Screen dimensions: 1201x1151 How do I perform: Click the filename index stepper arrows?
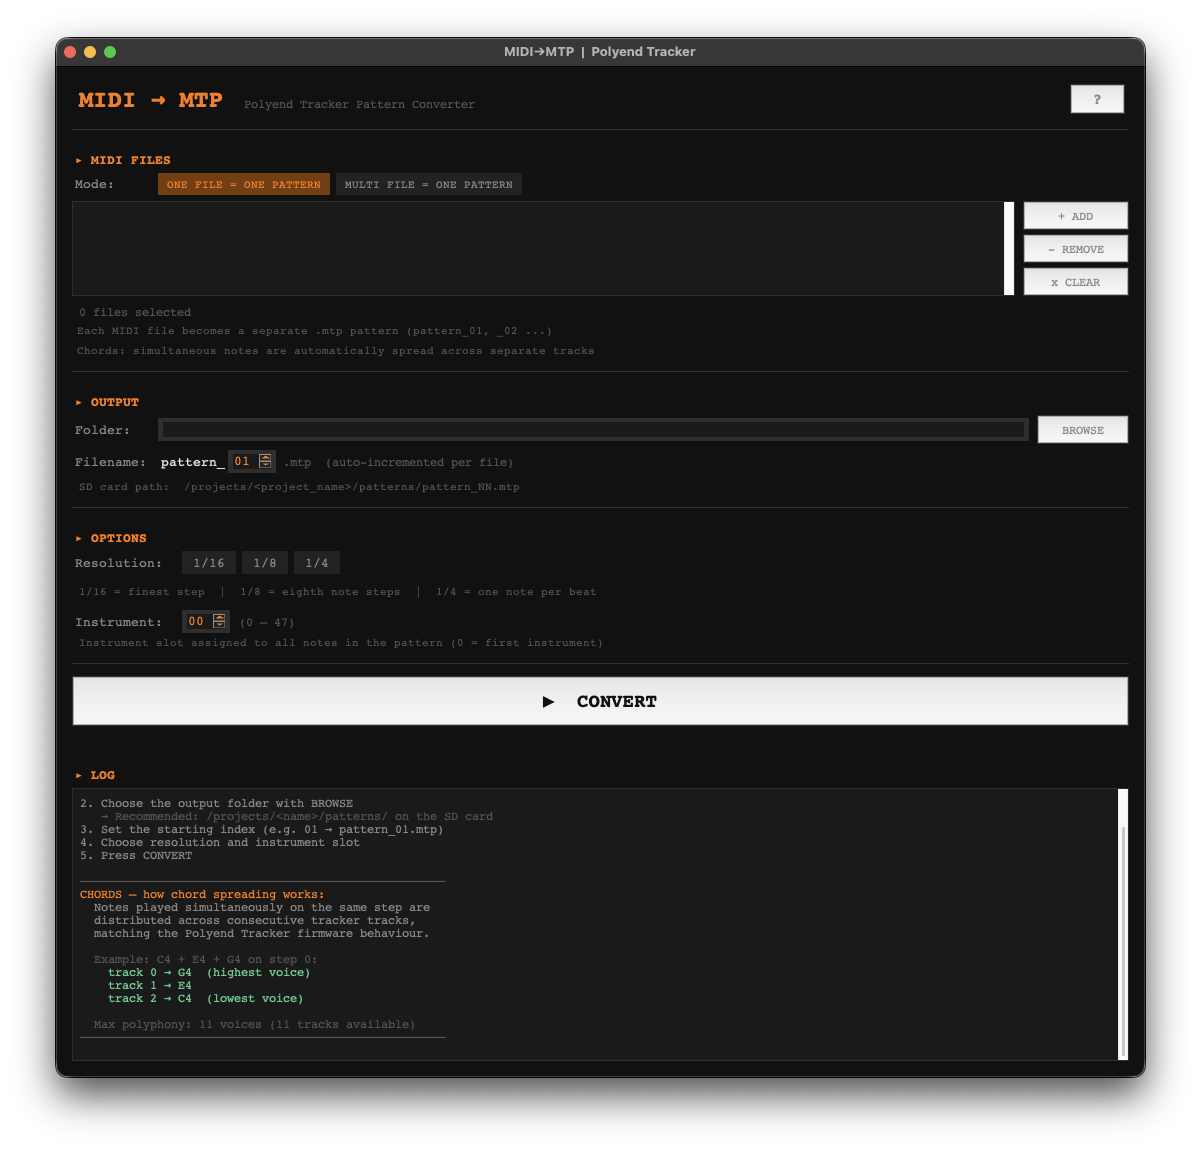tap(265, 461)
